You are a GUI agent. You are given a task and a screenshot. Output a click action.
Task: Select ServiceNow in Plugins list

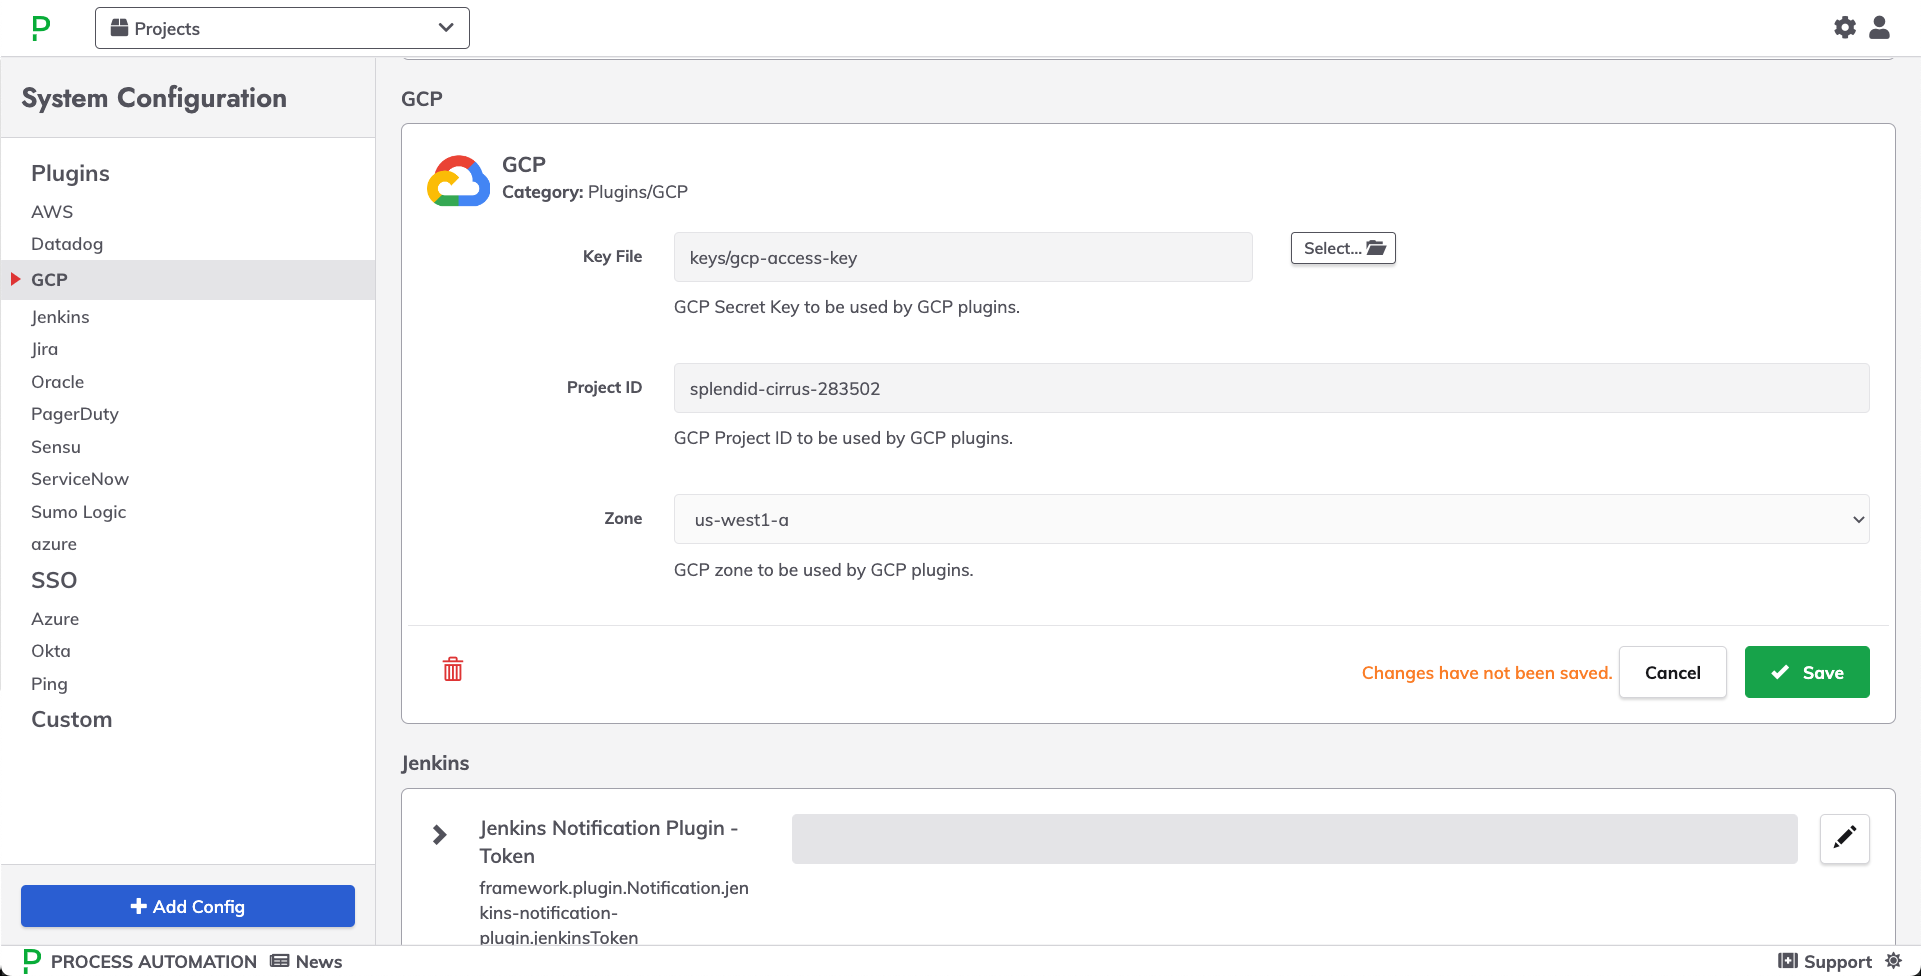click(x=80, y=479)
